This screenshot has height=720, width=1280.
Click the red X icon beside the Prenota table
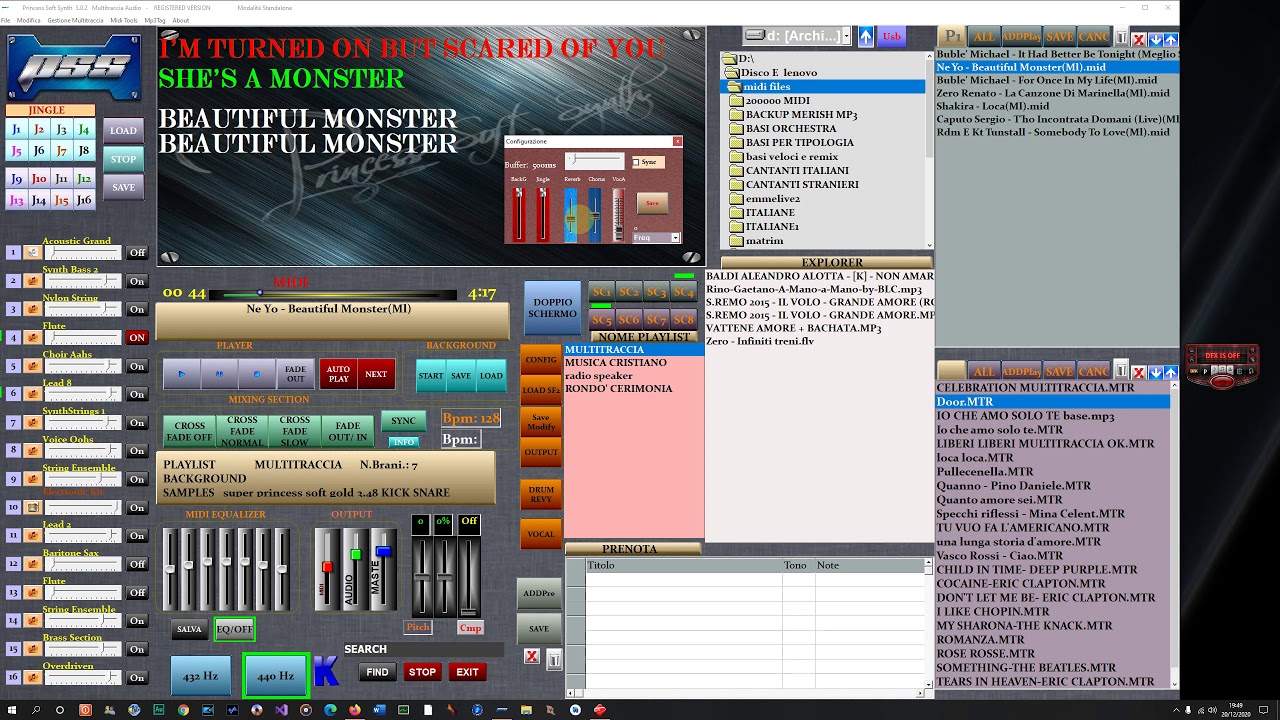(532, 656)
